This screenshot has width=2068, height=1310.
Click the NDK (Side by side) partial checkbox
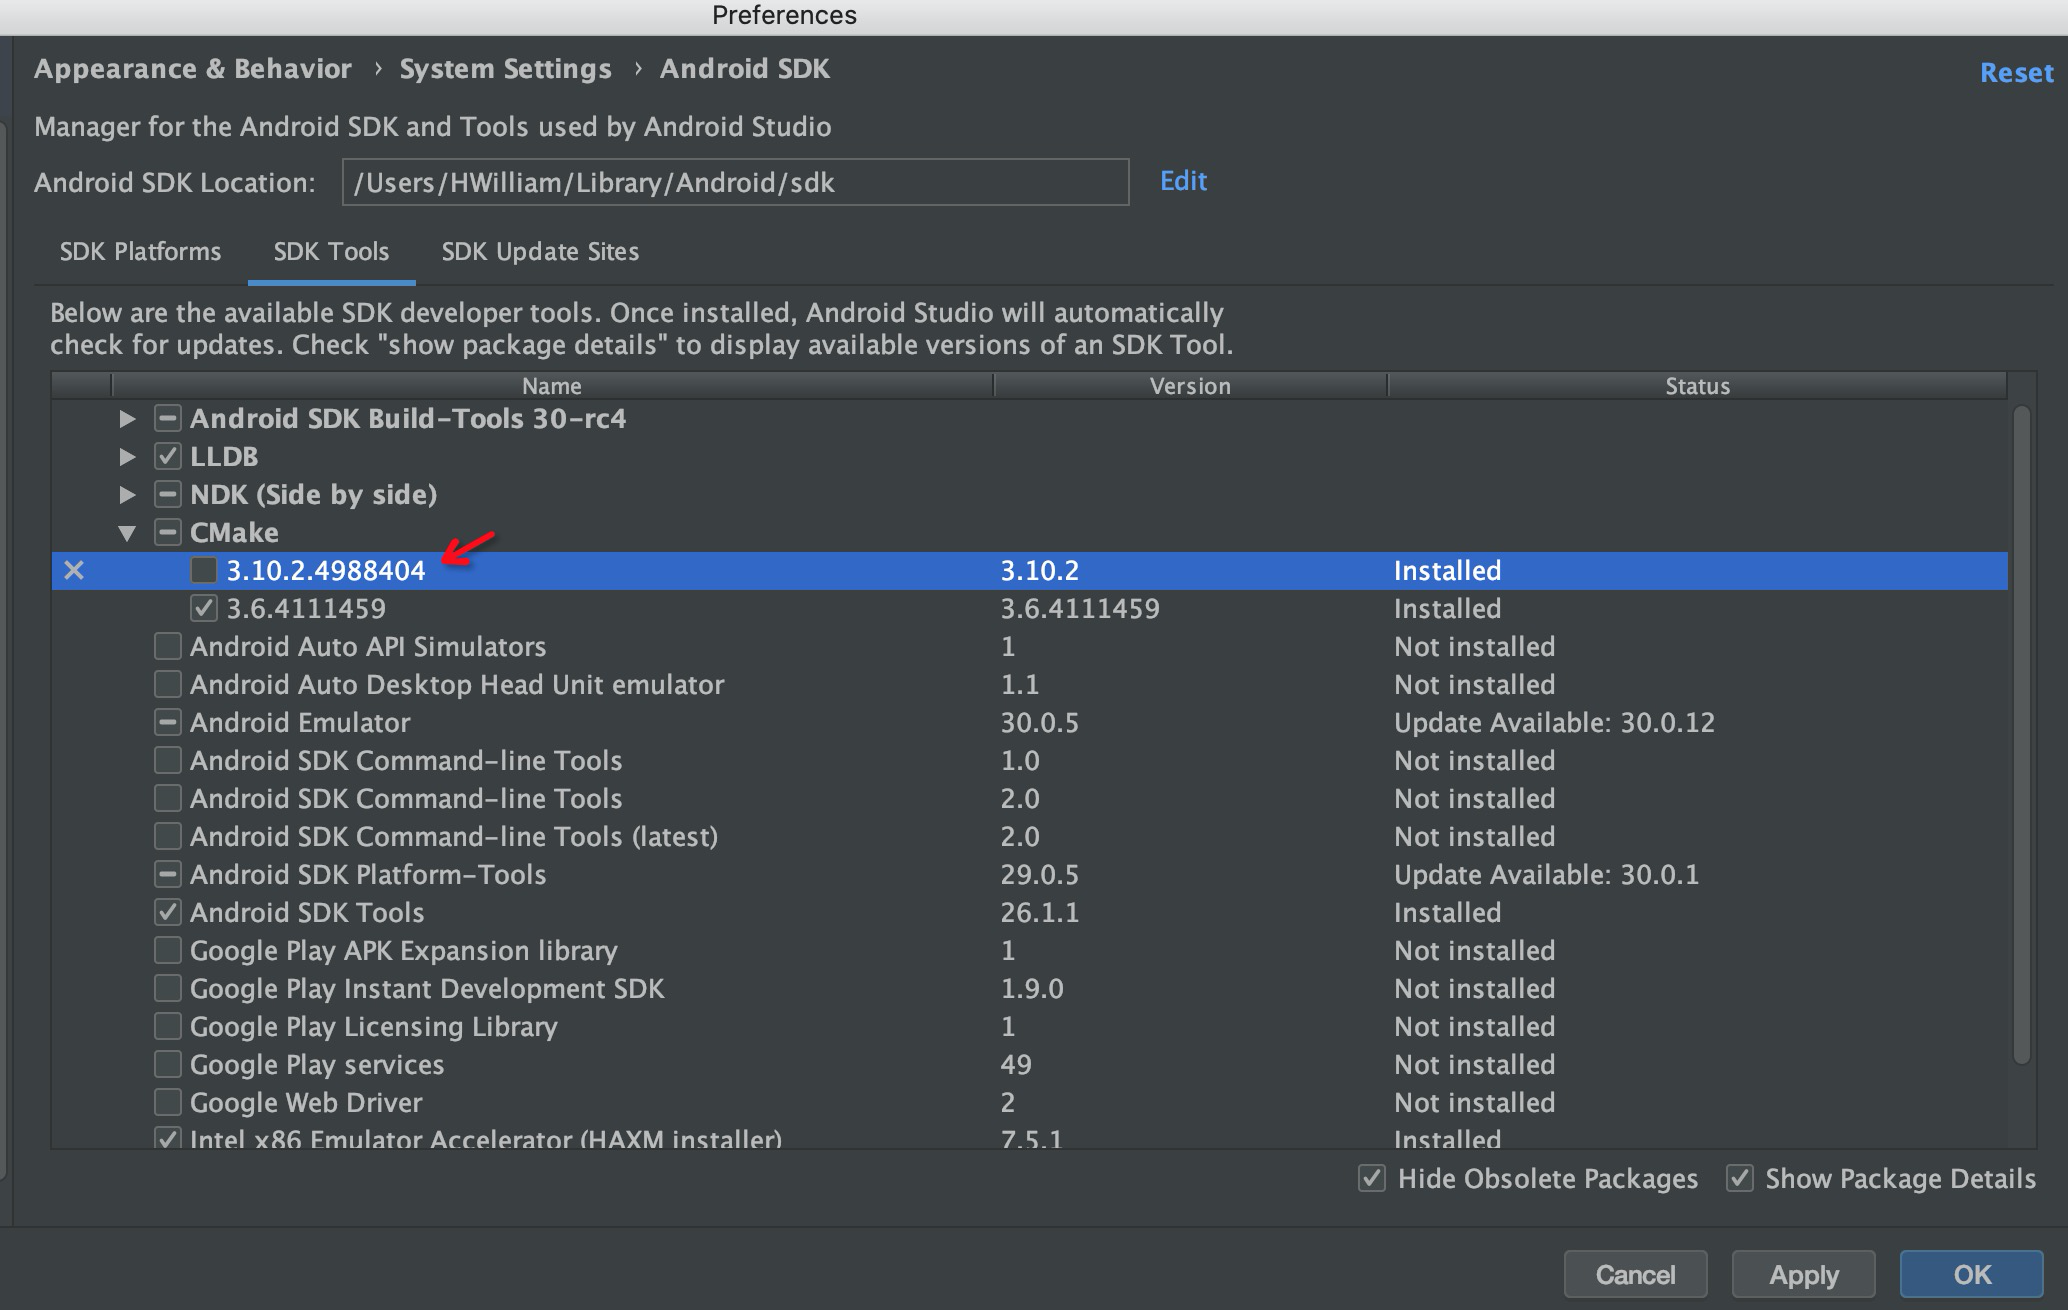coord(168,494)
